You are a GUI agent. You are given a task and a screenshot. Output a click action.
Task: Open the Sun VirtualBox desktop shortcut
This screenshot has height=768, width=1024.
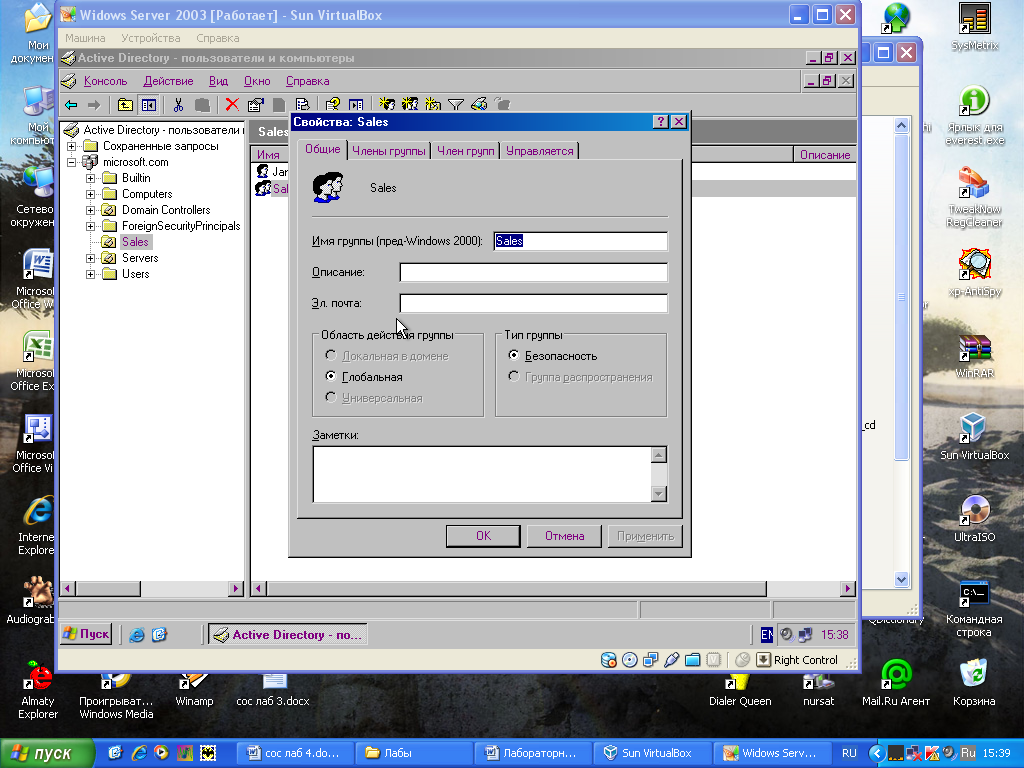click(974, 436)
